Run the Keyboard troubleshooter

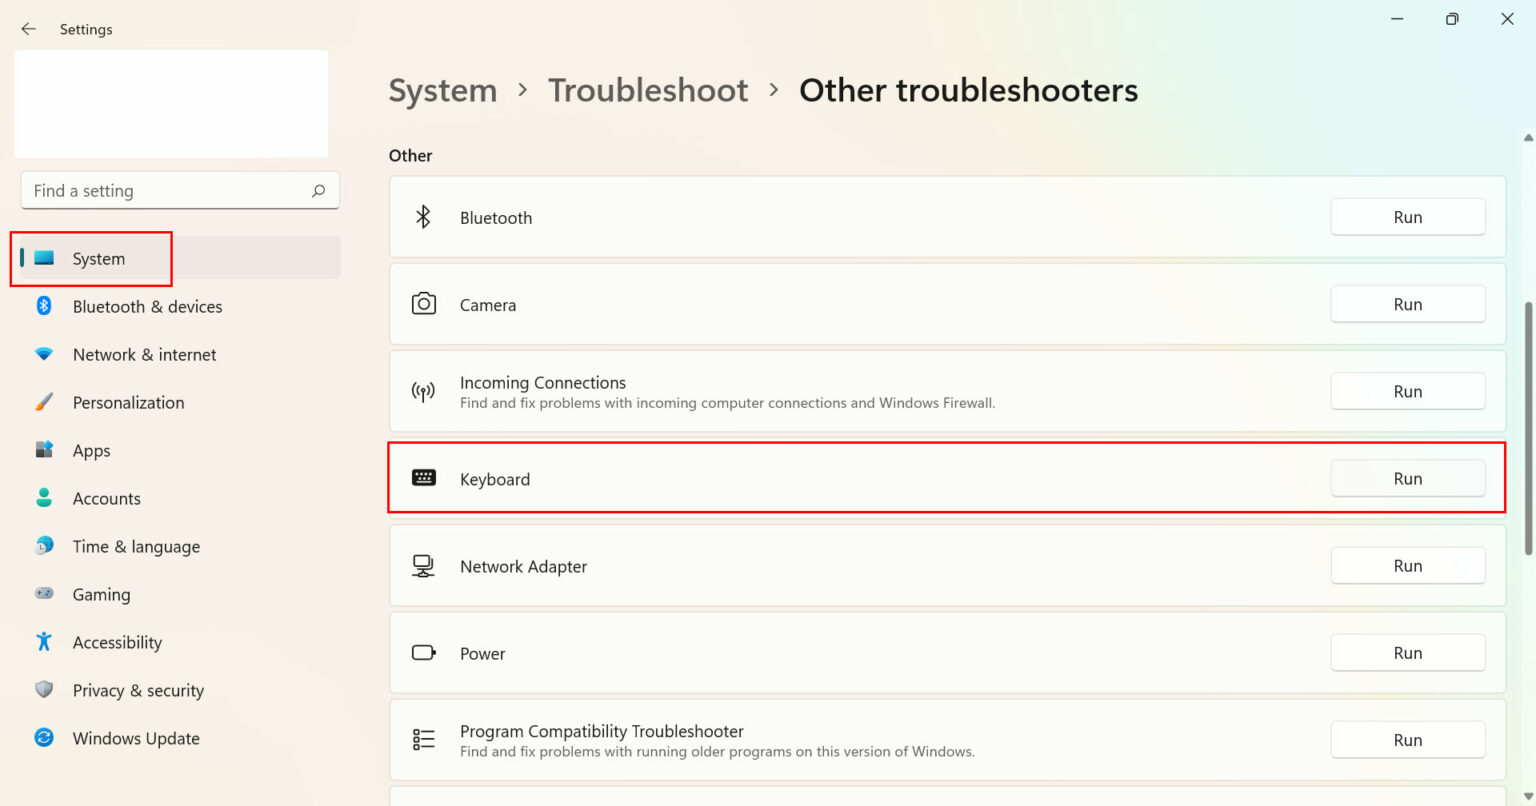[x=1407, y=478]
